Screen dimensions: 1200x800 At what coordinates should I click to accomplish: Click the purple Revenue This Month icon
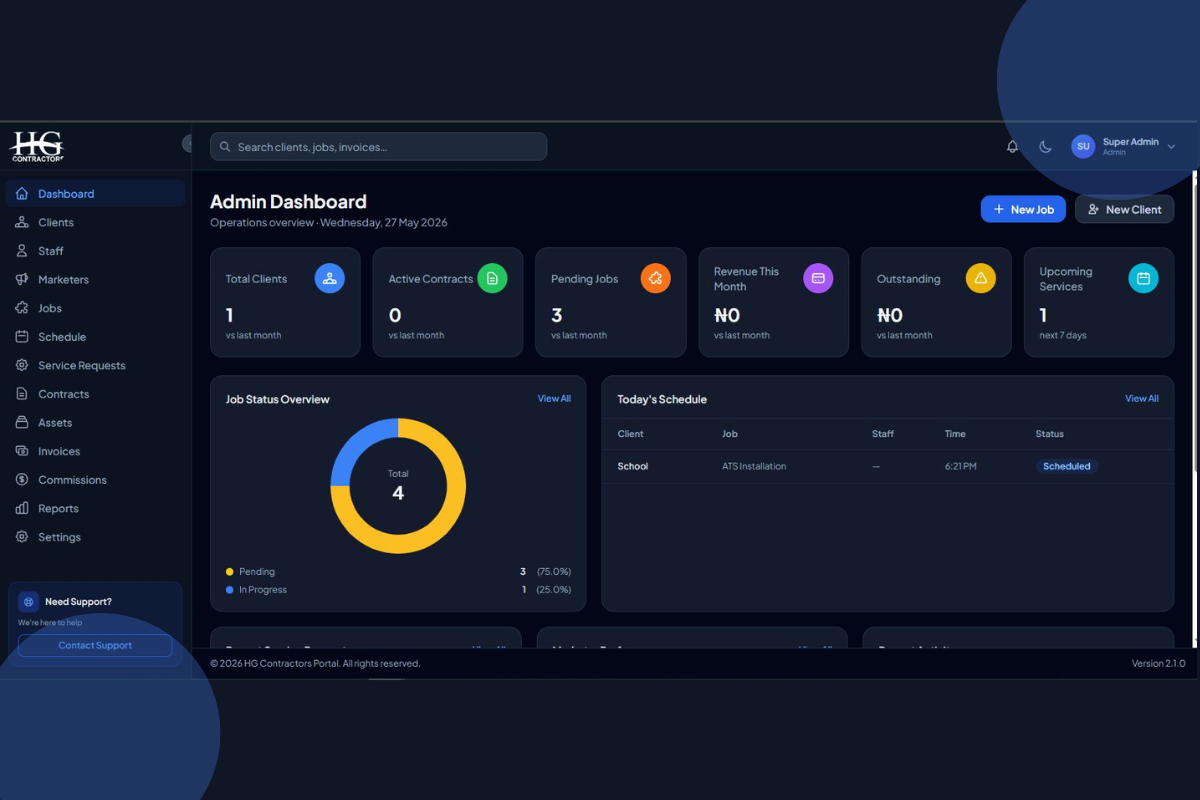click(x=818, y=278)
